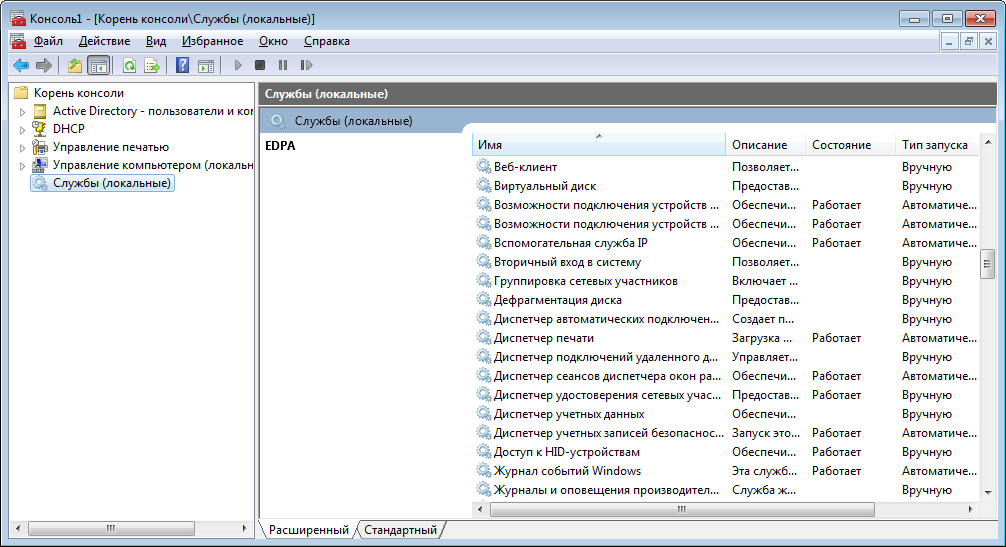The image size is (1006, 547).
Task: Click the services list vertical scrollbar thumb
Action: [x=987, y=264]
